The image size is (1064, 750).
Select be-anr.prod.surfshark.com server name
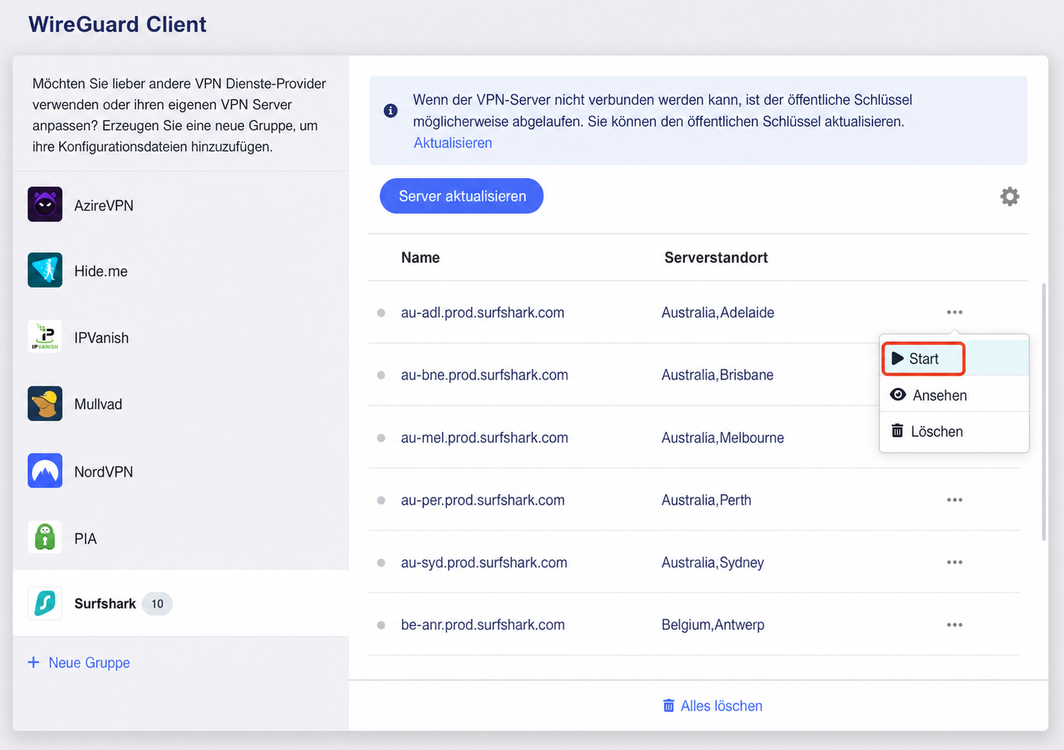[x=482, y=625]
